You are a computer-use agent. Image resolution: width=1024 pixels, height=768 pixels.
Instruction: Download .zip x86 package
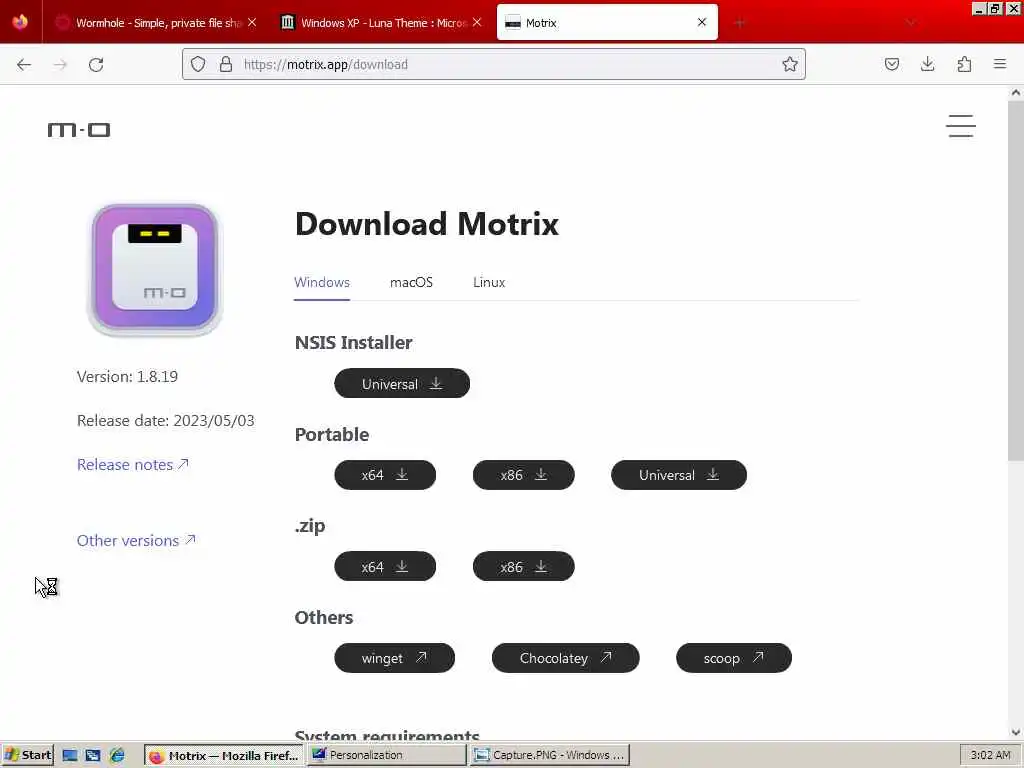coord(524,566)
